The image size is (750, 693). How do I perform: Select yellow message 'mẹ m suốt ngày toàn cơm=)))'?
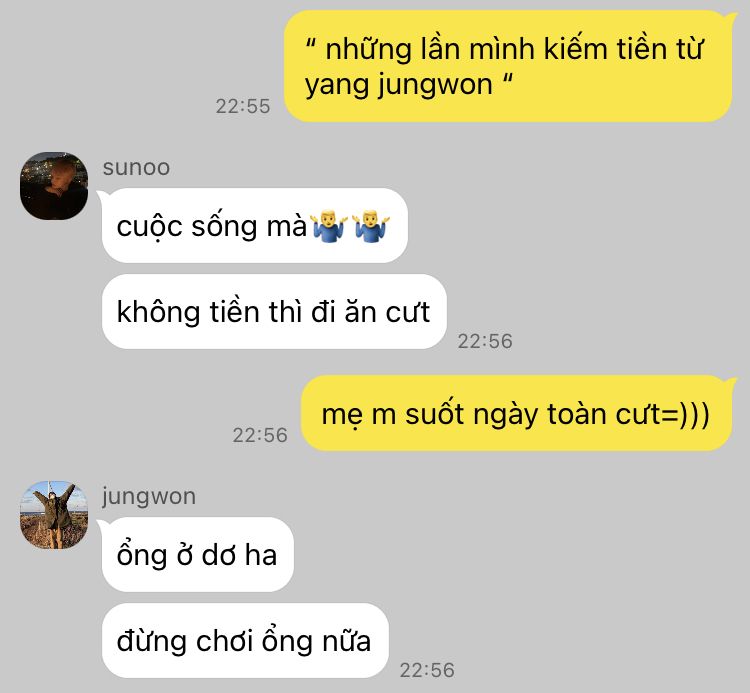tap(517, 413)
